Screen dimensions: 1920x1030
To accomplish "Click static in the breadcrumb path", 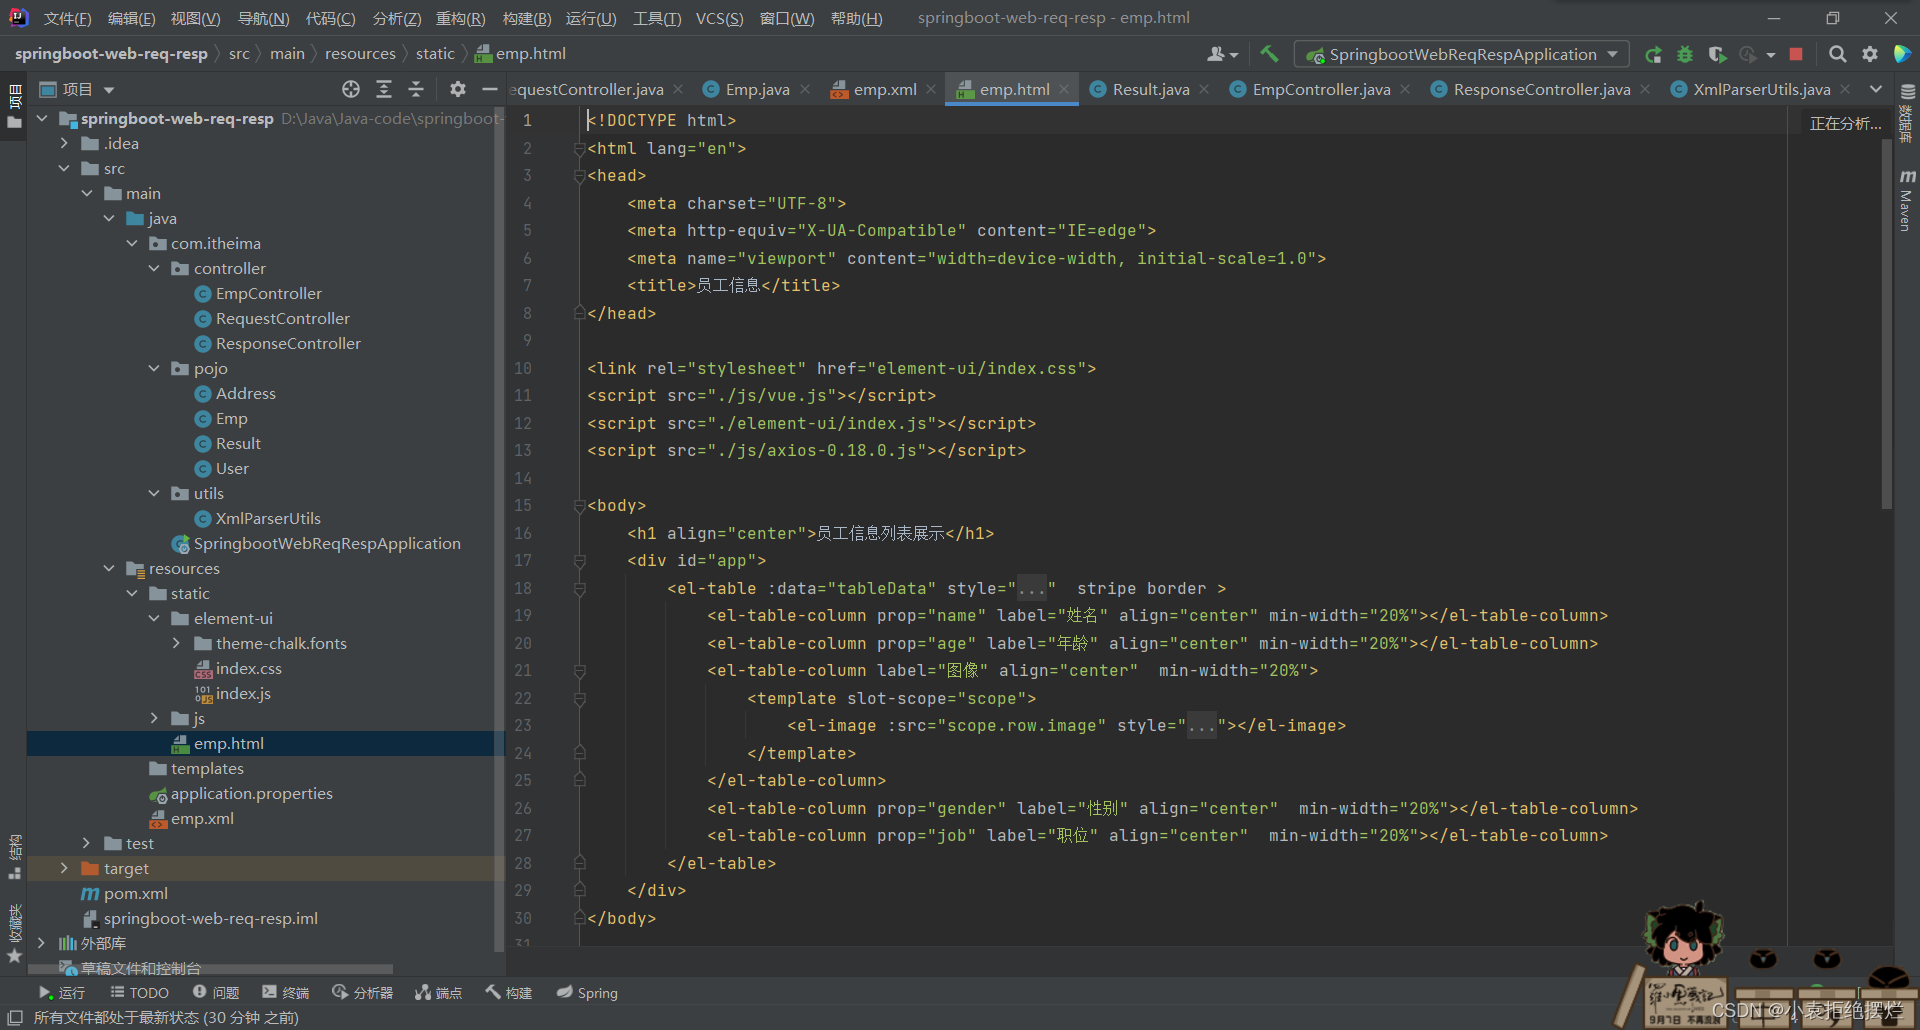I will point(435,54).
